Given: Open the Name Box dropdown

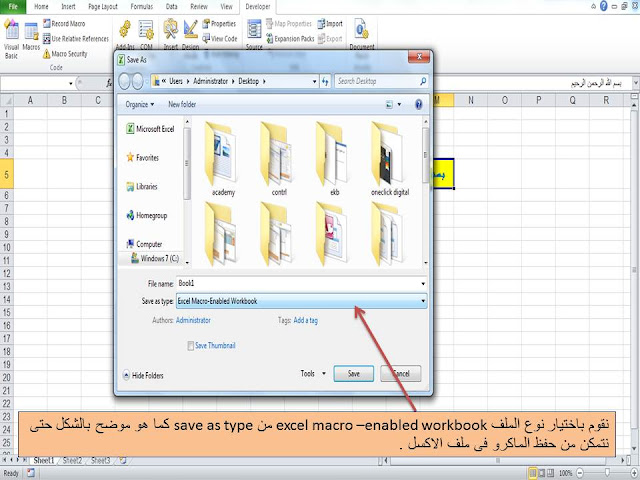Looking at the screenshot, I should coord(71,83).
